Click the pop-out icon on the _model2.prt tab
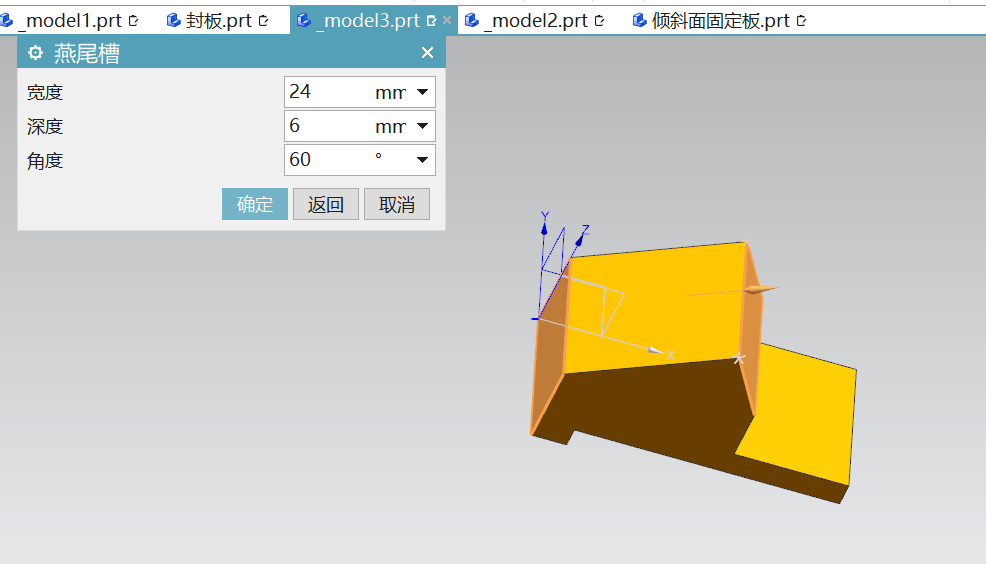Viewport: 986px width, 564px height. tap(600, 20)
